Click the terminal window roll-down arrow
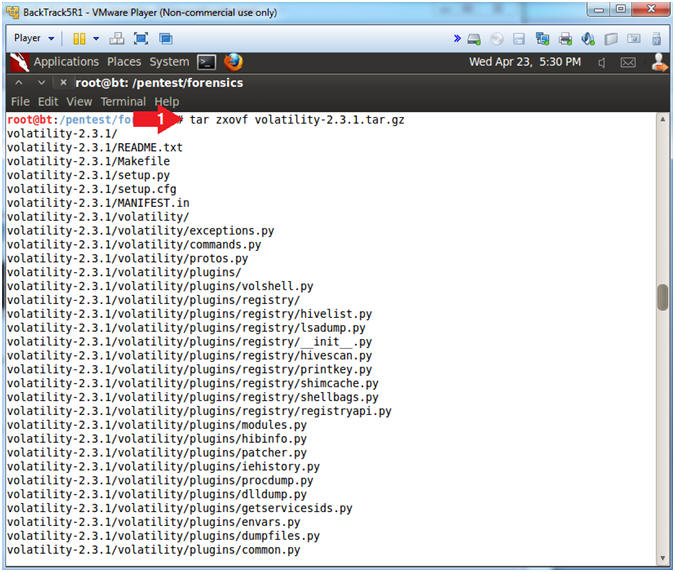Viewport: 675px width, 572px height. (x=41, y=82)
